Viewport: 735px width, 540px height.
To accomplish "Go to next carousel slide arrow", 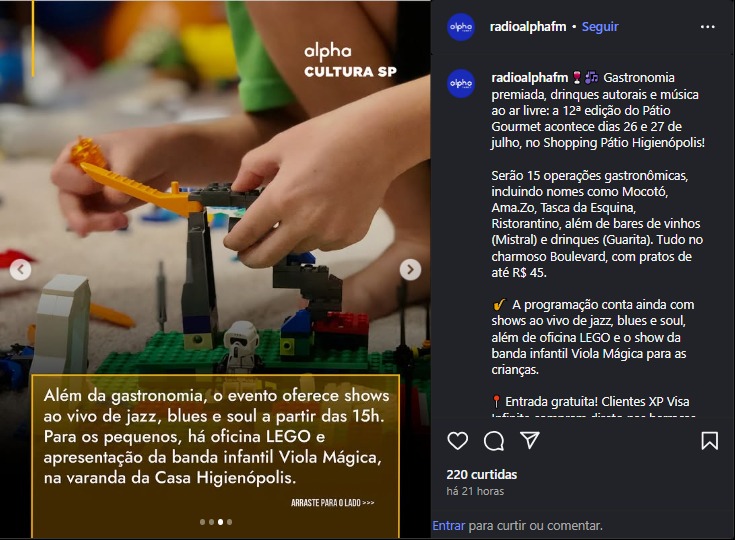I will (410, 270).
